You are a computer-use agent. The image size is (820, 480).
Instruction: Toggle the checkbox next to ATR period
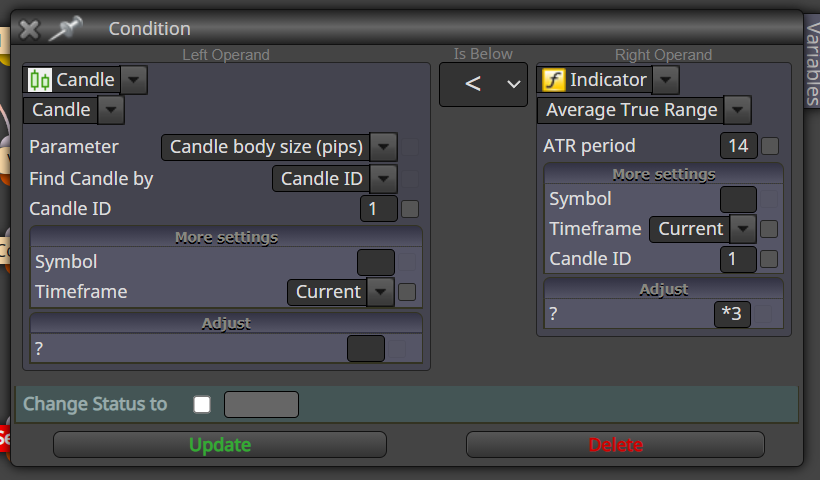(770, 146)
